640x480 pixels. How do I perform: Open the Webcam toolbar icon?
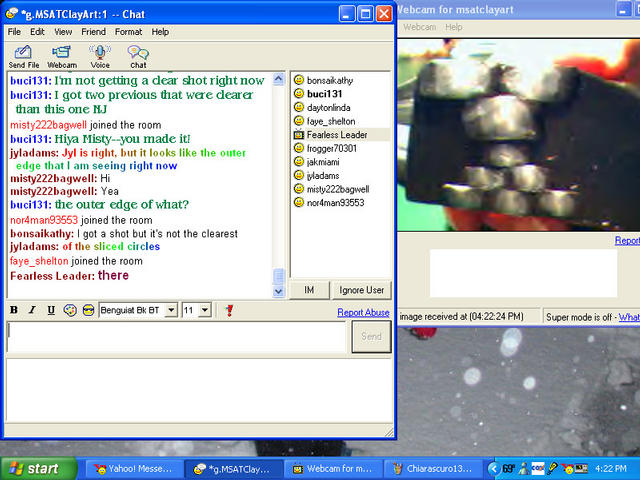62,57
